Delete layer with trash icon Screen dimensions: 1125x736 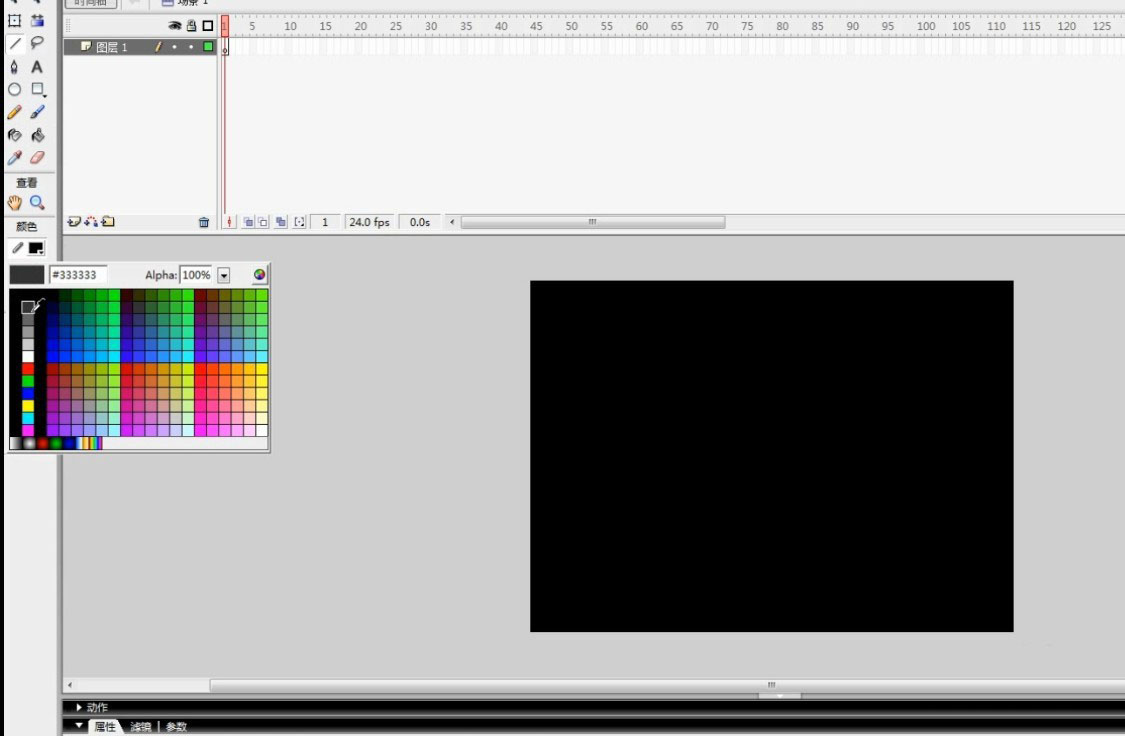204,222
